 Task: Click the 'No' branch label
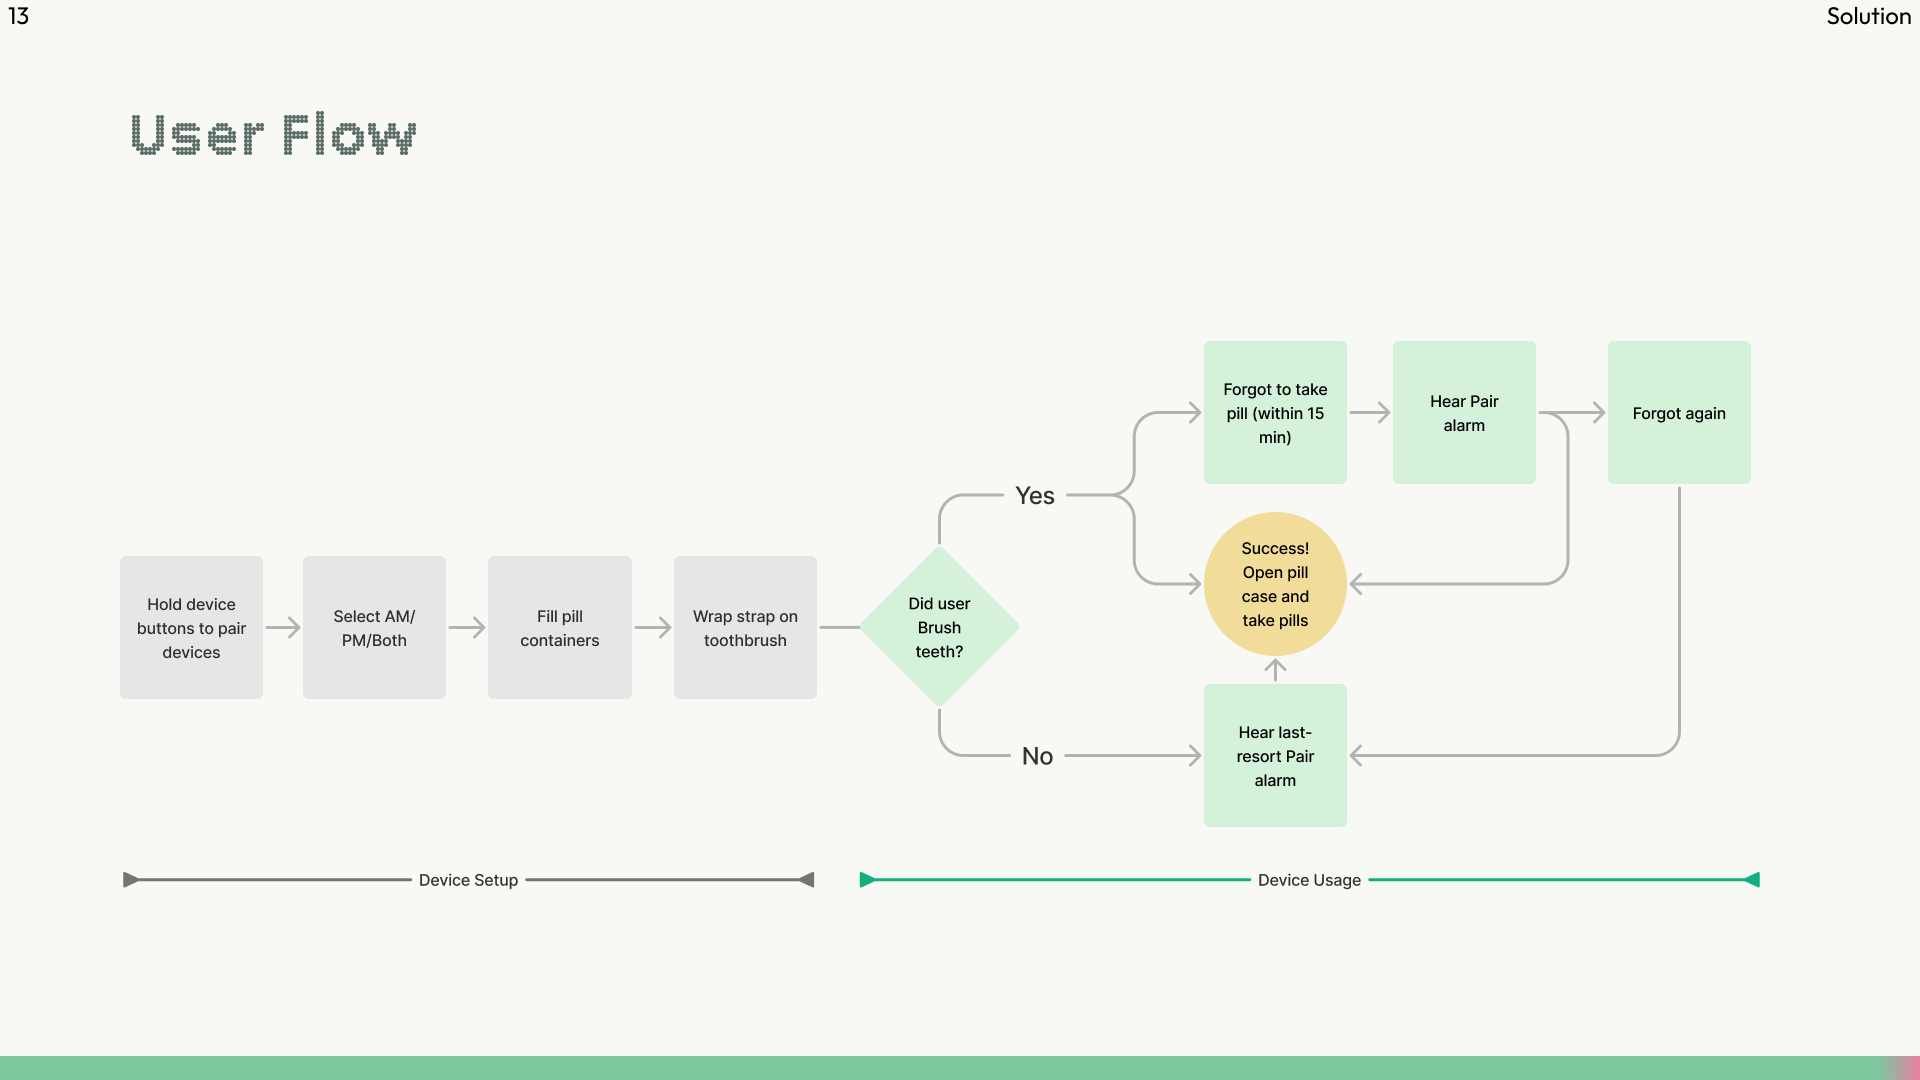(1037, 756)
